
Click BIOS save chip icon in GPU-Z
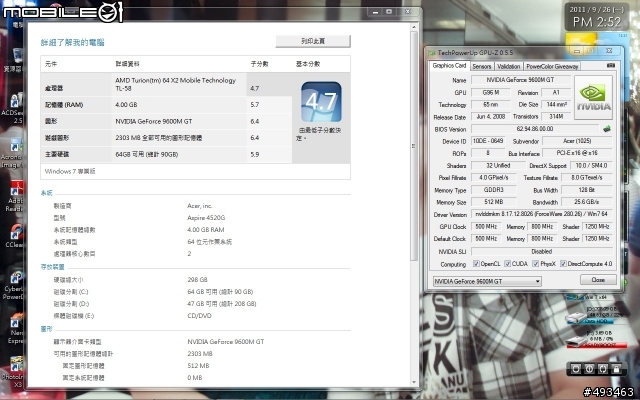click(607, 129)
